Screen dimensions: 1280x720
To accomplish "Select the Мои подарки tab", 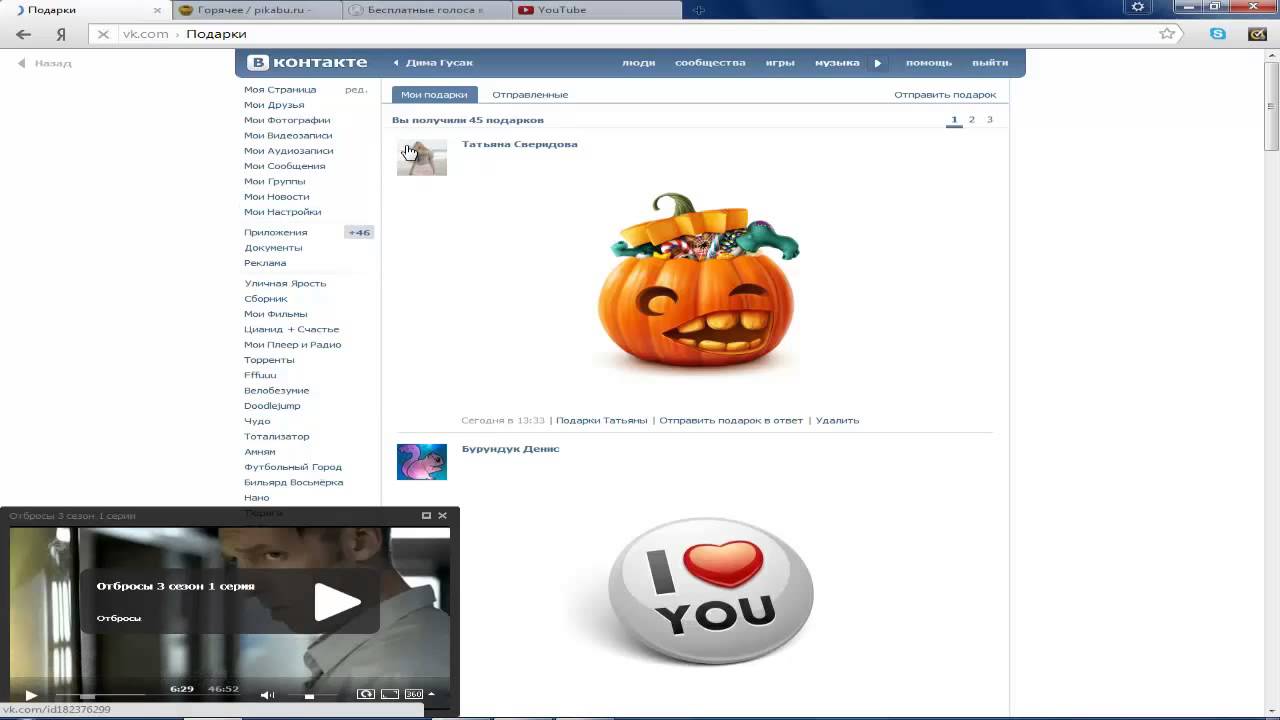I will 434,95.
